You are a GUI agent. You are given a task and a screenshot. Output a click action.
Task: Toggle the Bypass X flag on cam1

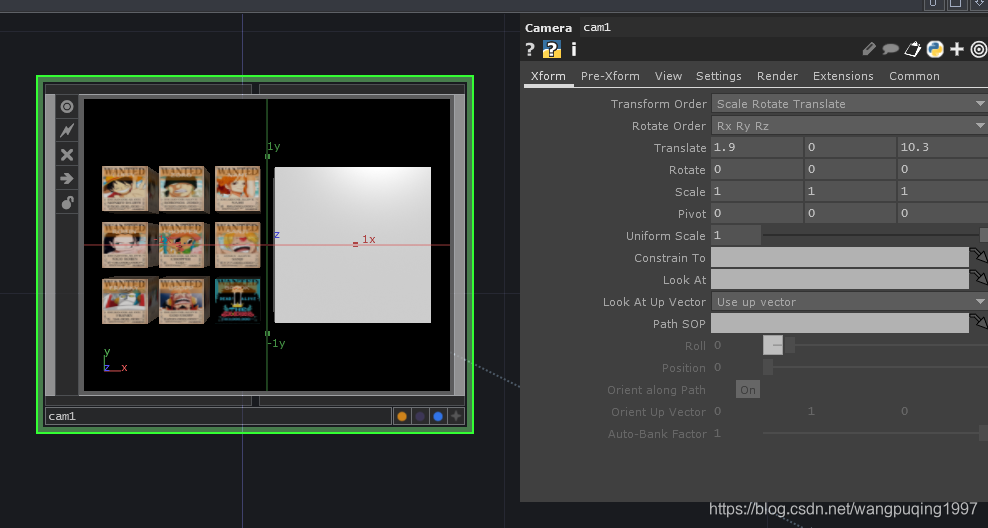coord(67,154)
